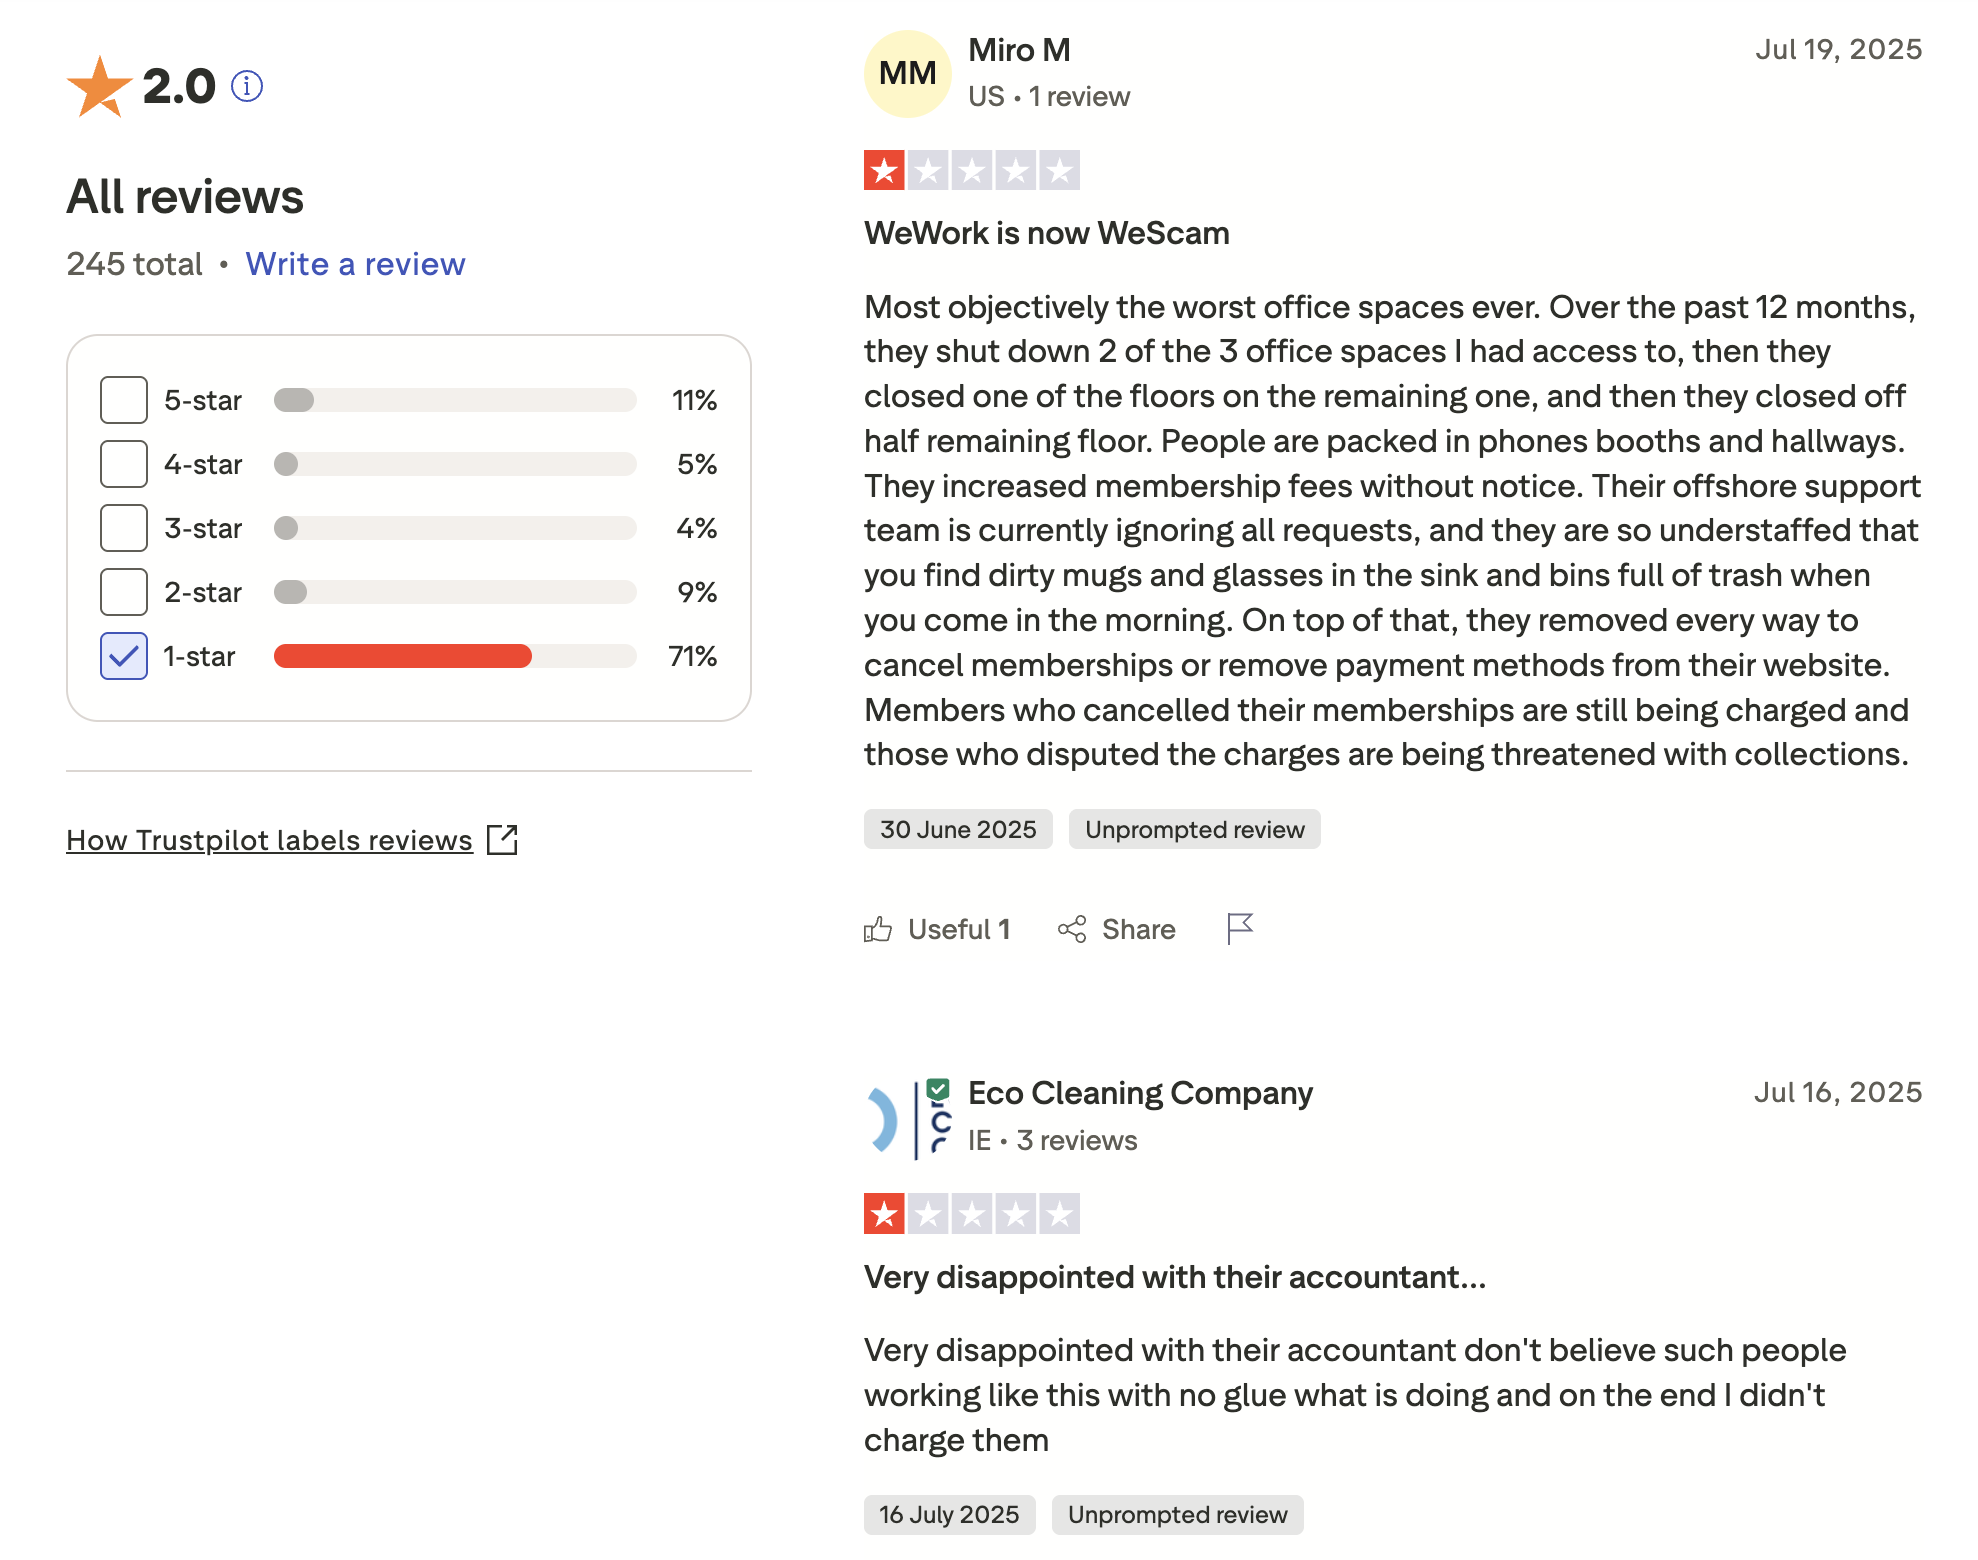The width and height of the screenshot is (1978, 1560).
Task: Flag Miro M's review with the flag icon
Action: click(1239, 929)
